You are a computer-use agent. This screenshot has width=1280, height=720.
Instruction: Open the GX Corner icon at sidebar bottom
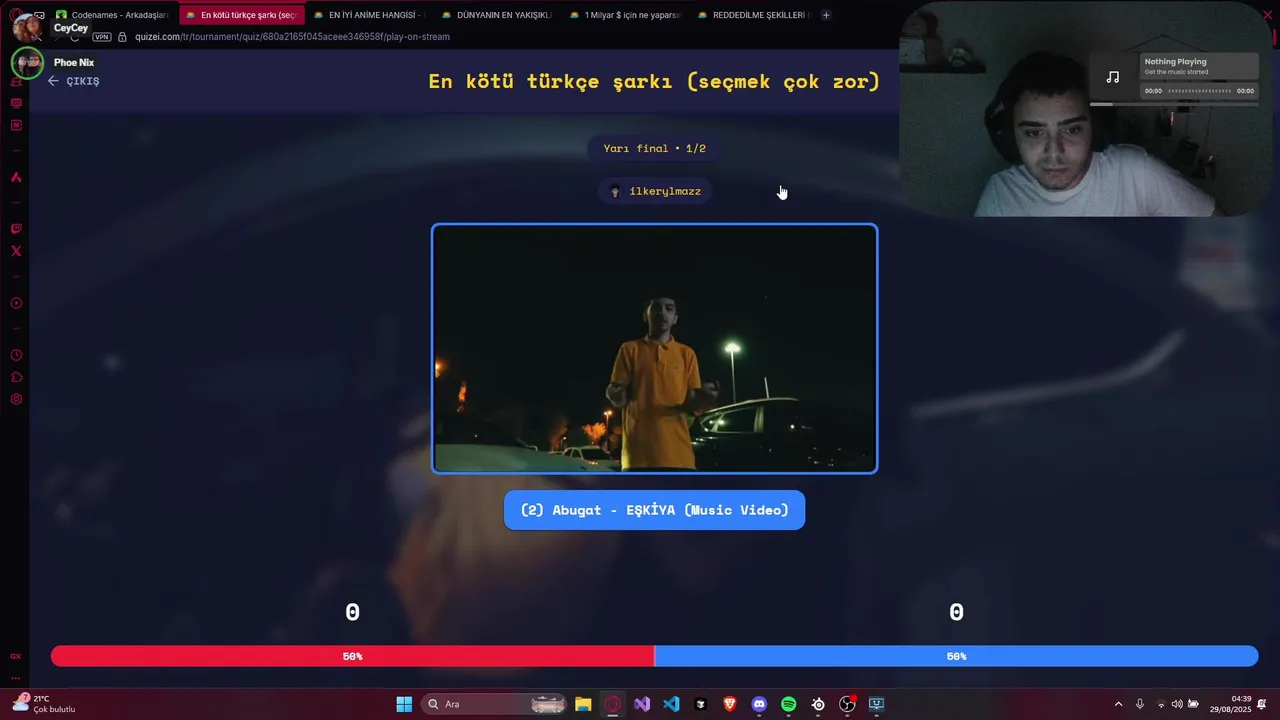tap(16, 656)
